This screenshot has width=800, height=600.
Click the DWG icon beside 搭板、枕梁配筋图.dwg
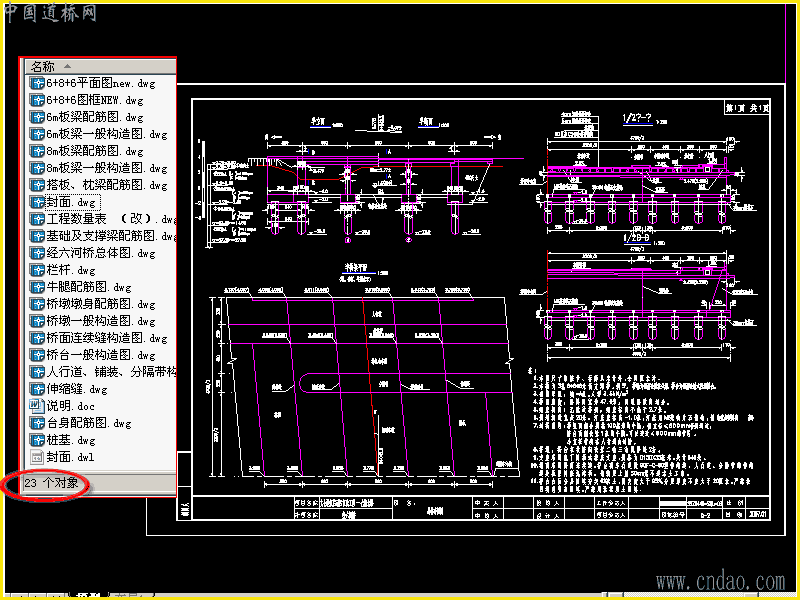(x=37, y=185)
